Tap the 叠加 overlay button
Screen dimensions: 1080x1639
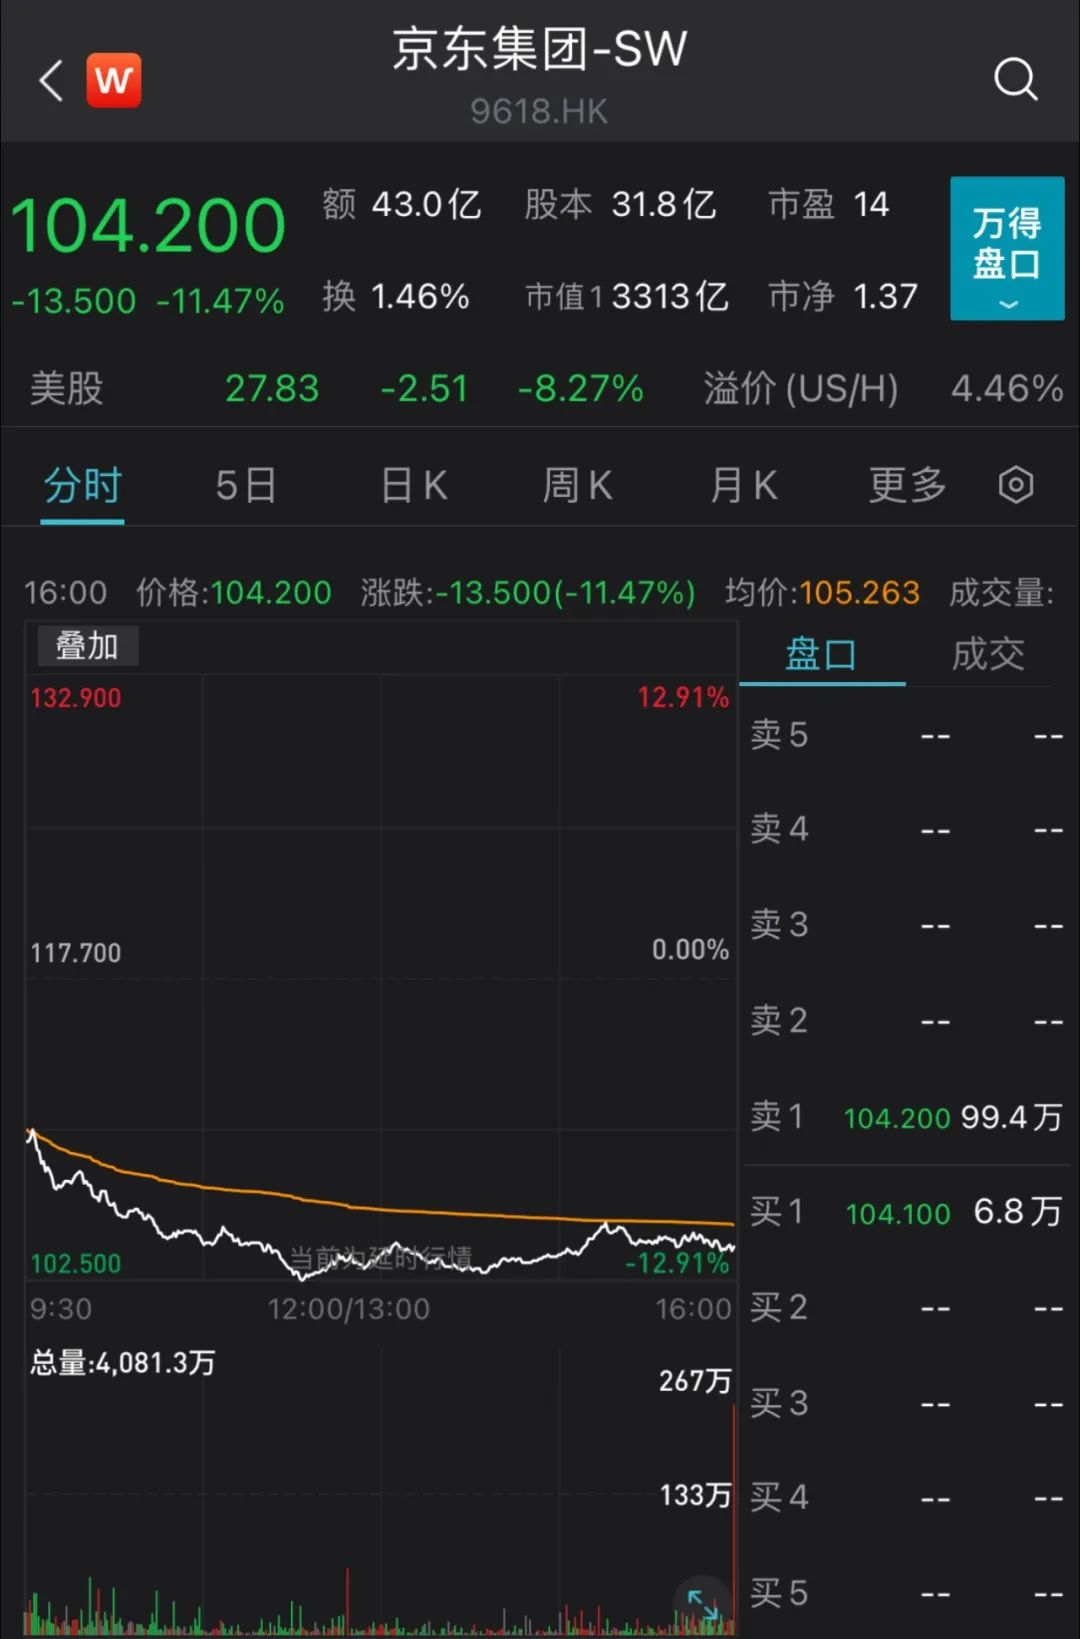[87, 646]
